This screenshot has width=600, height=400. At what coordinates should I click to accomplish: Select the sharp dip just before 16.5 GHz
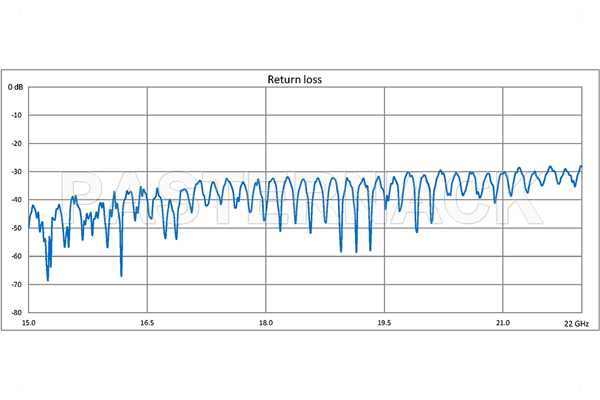pos(121,274)
